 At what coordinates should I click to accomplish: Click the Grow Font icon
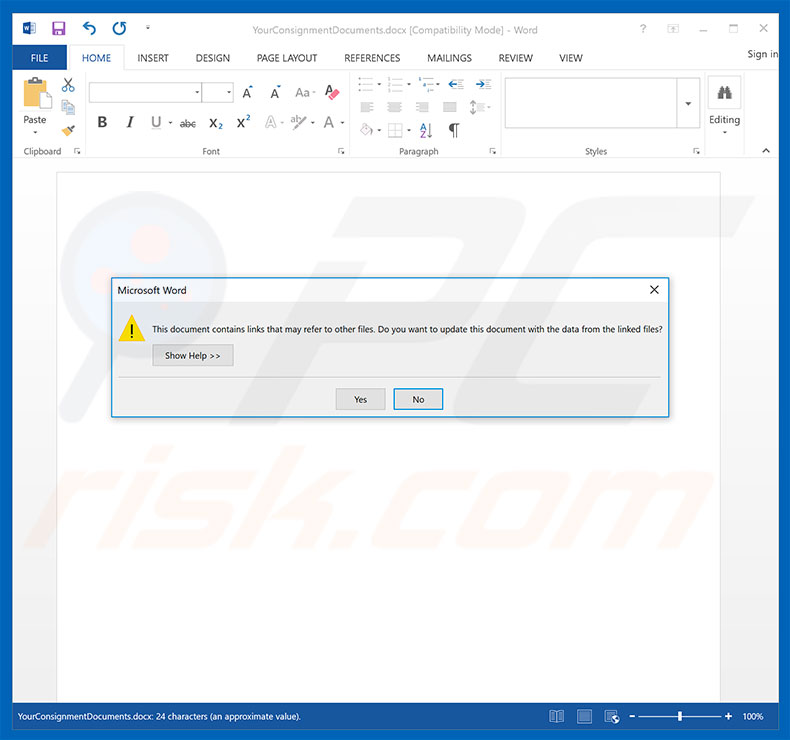247,93
